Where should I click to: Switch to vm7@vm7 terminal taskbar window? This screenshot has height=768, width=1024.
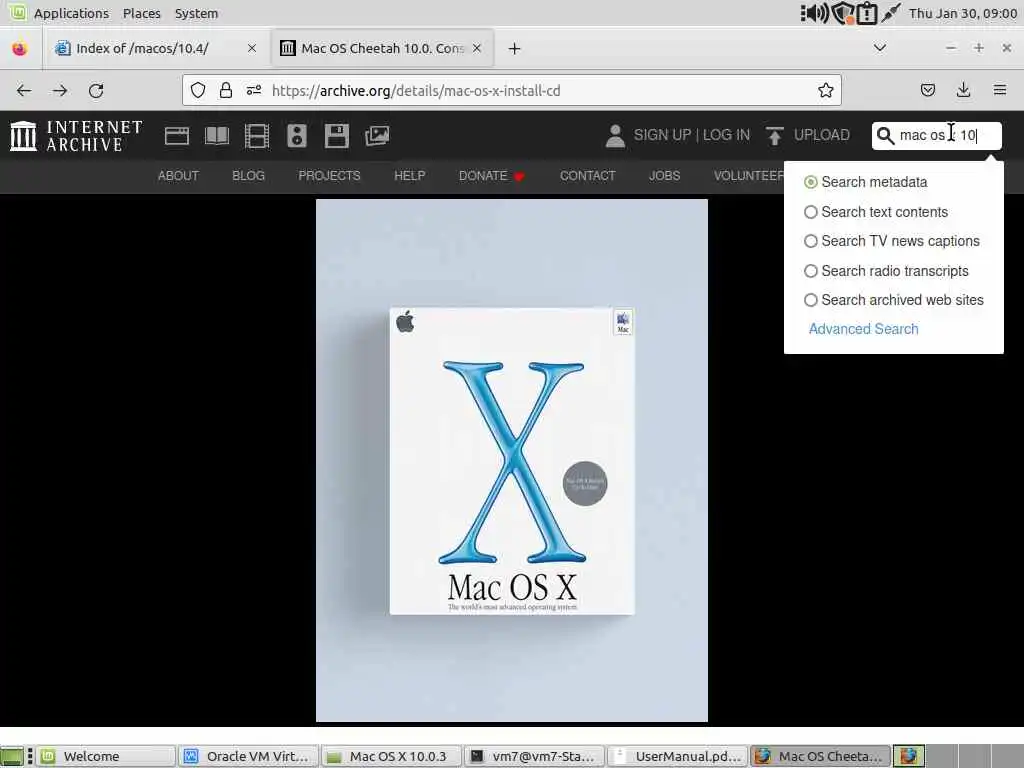[x=535, y=756]
